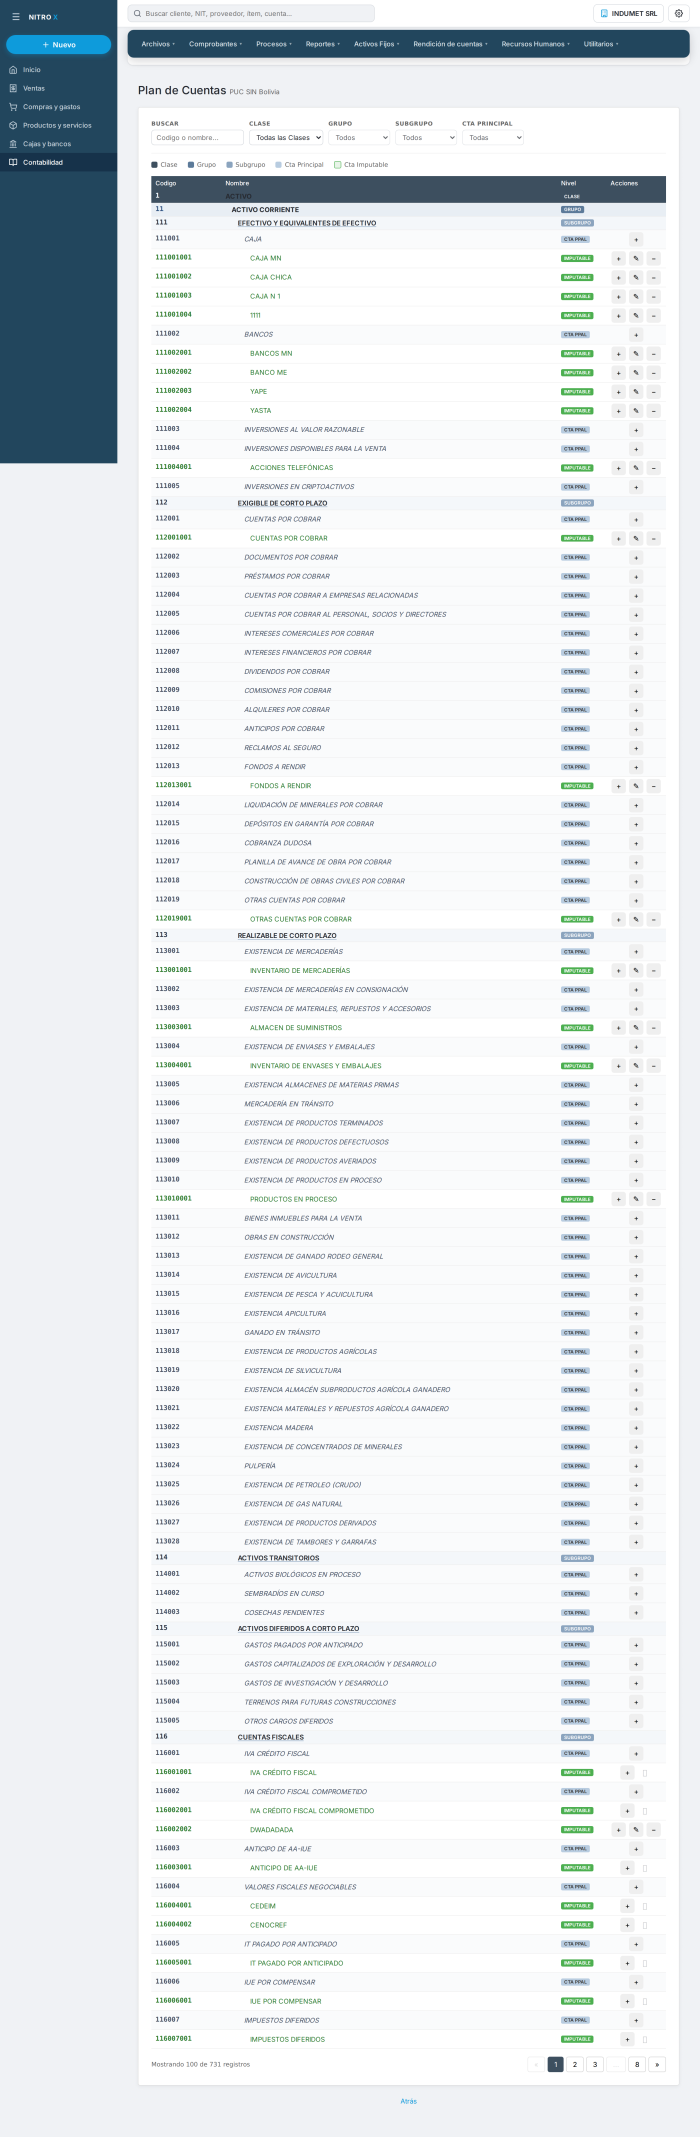Edit the DWADADADA account
Viewport: 700px width, 2137px height.
[x=635, y=1830]
